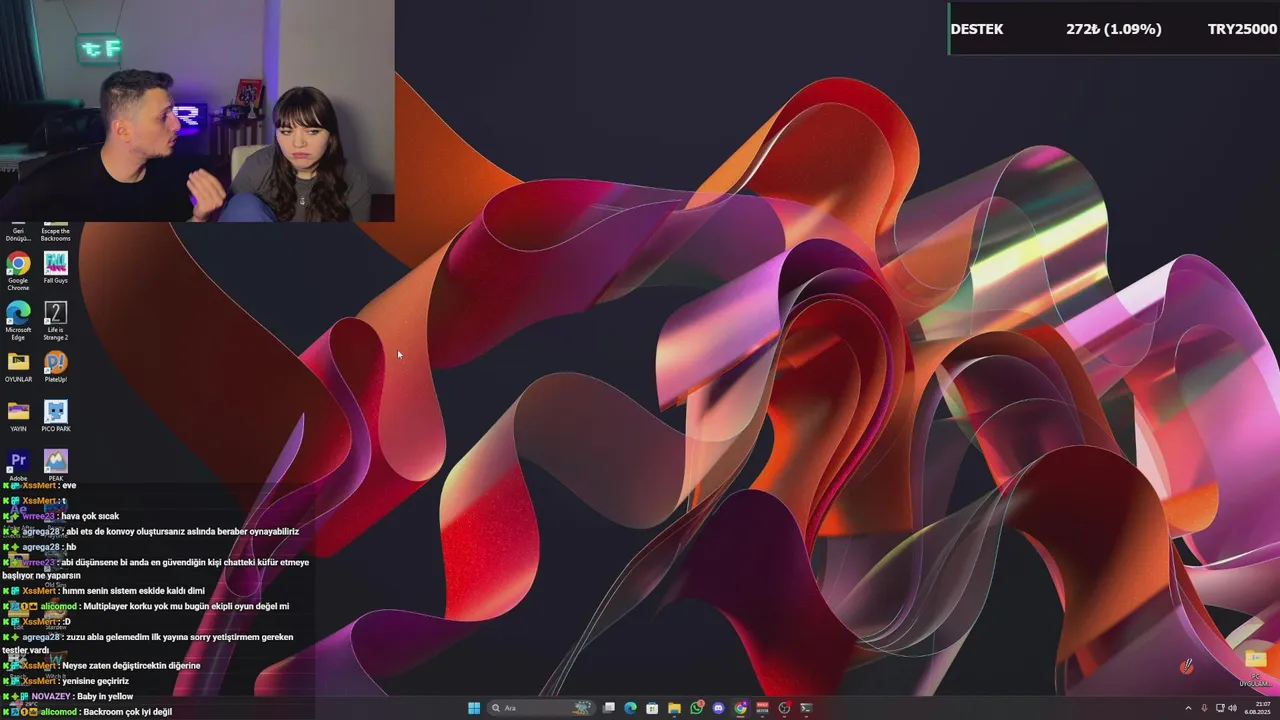
Task: Open network settings from the tray icon
Action: pyautogui.click(x=1220, y=708)
